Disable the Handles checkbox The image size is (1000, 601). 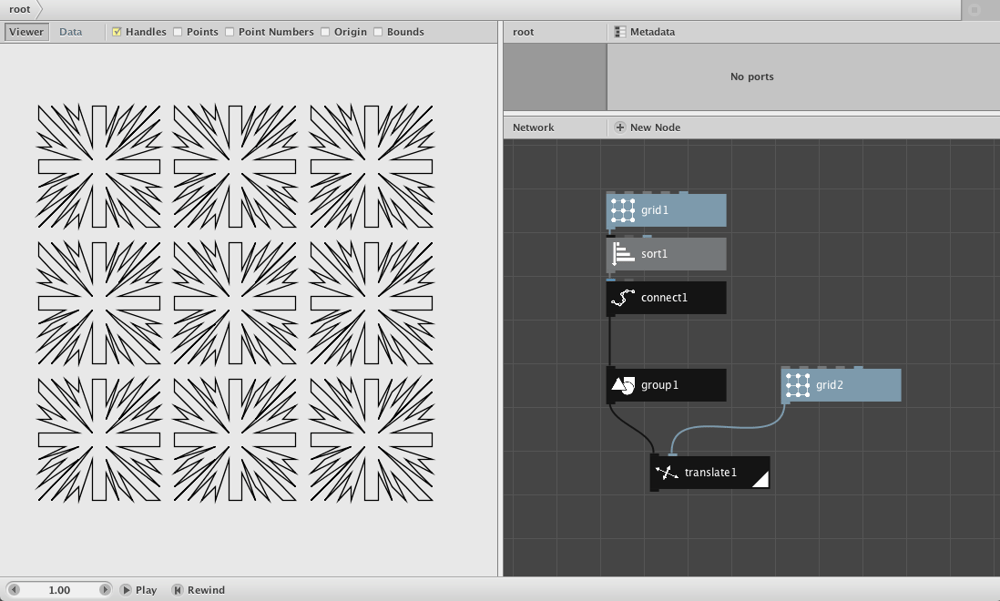(x=117, y=32)
